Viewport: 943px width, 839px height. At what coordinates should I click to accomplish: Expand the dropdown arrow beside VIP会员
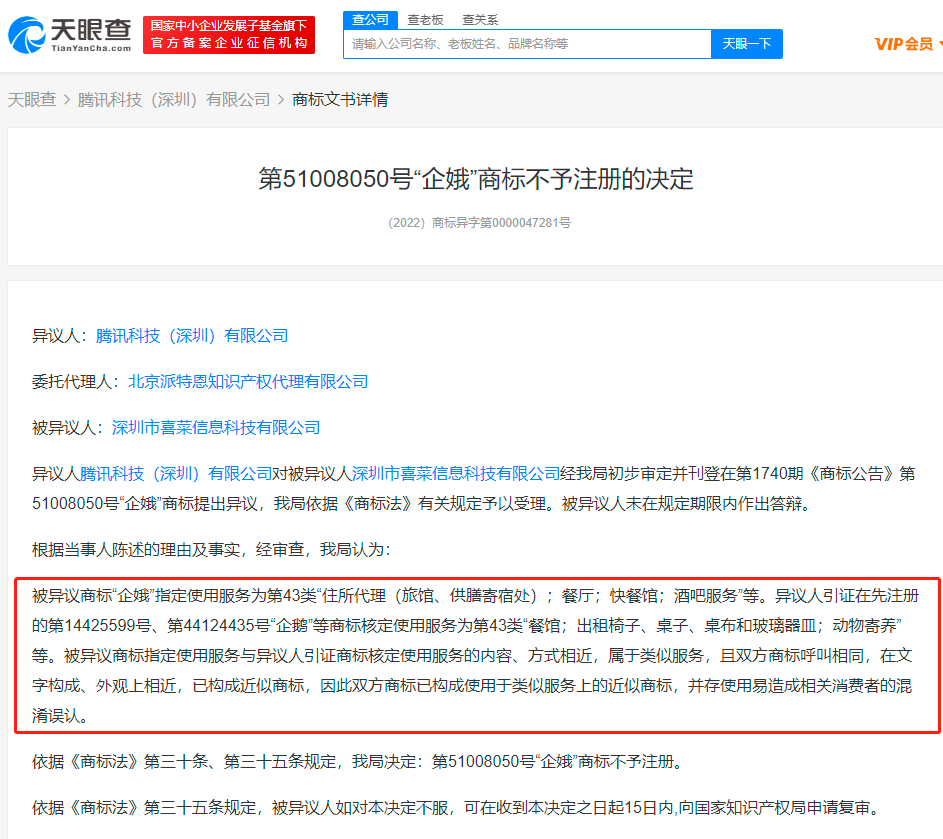(941, 44)
